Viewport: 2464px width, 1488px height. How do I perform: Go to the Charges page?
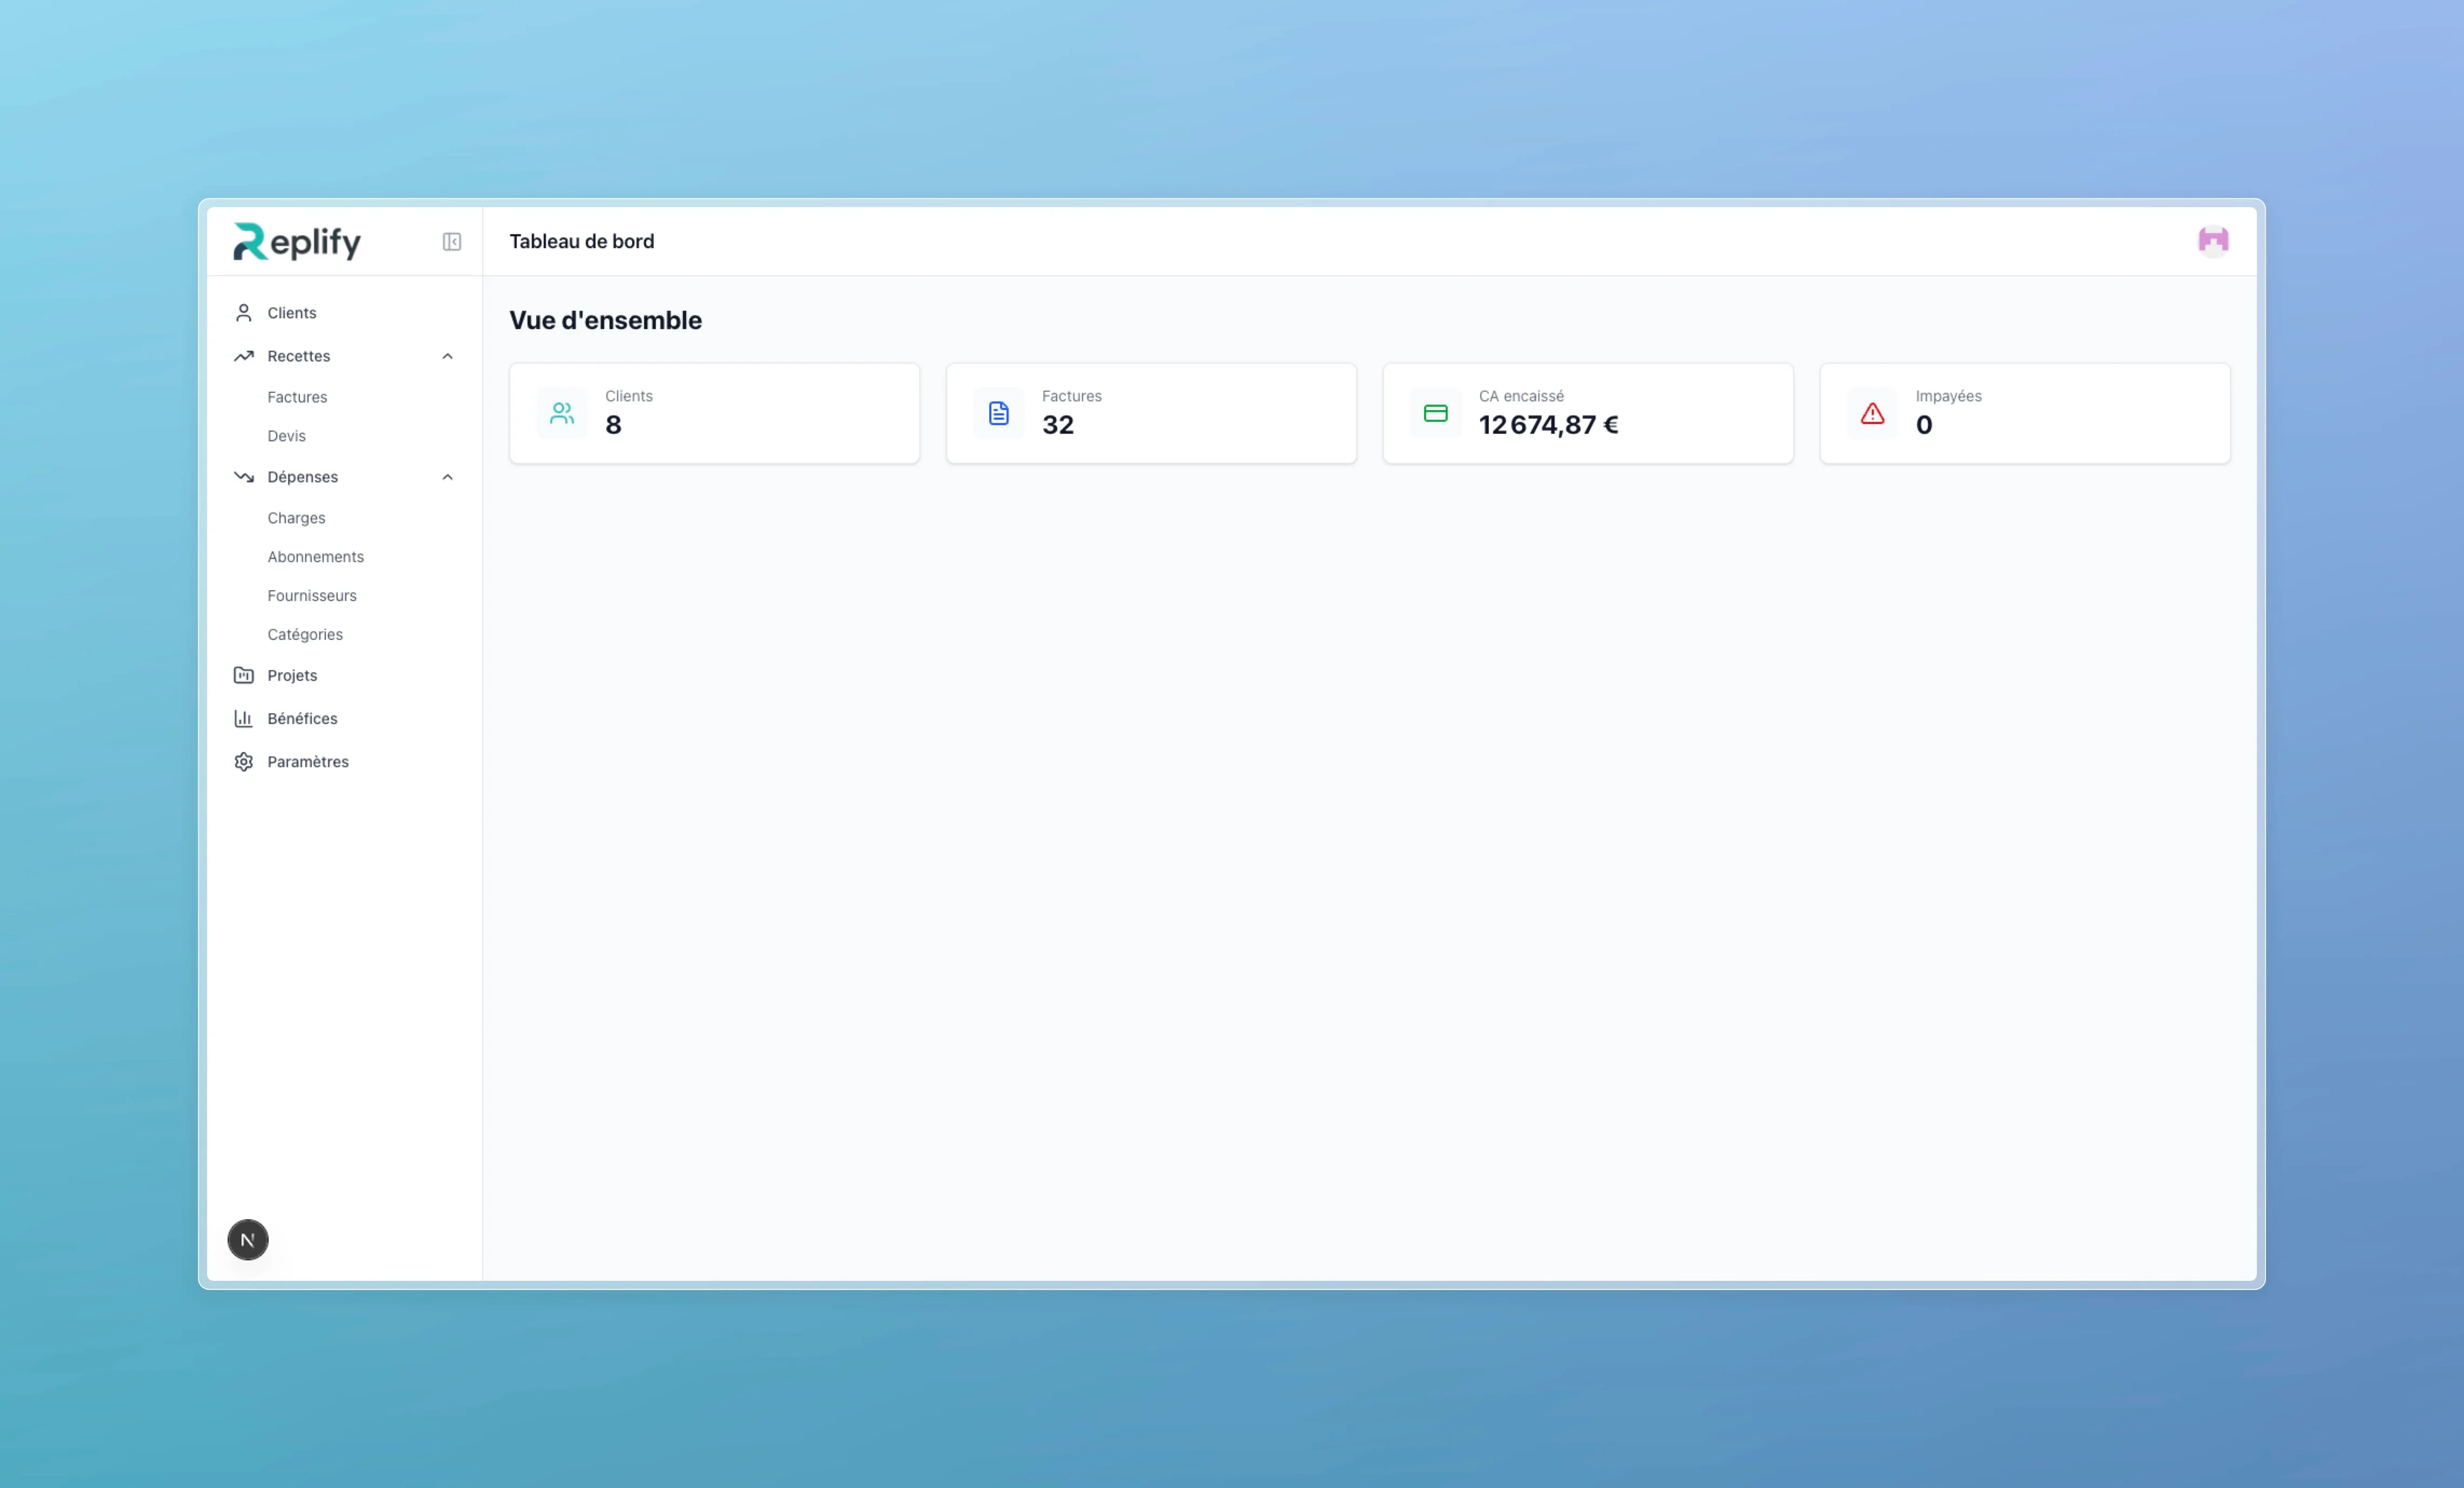(296, 518)
